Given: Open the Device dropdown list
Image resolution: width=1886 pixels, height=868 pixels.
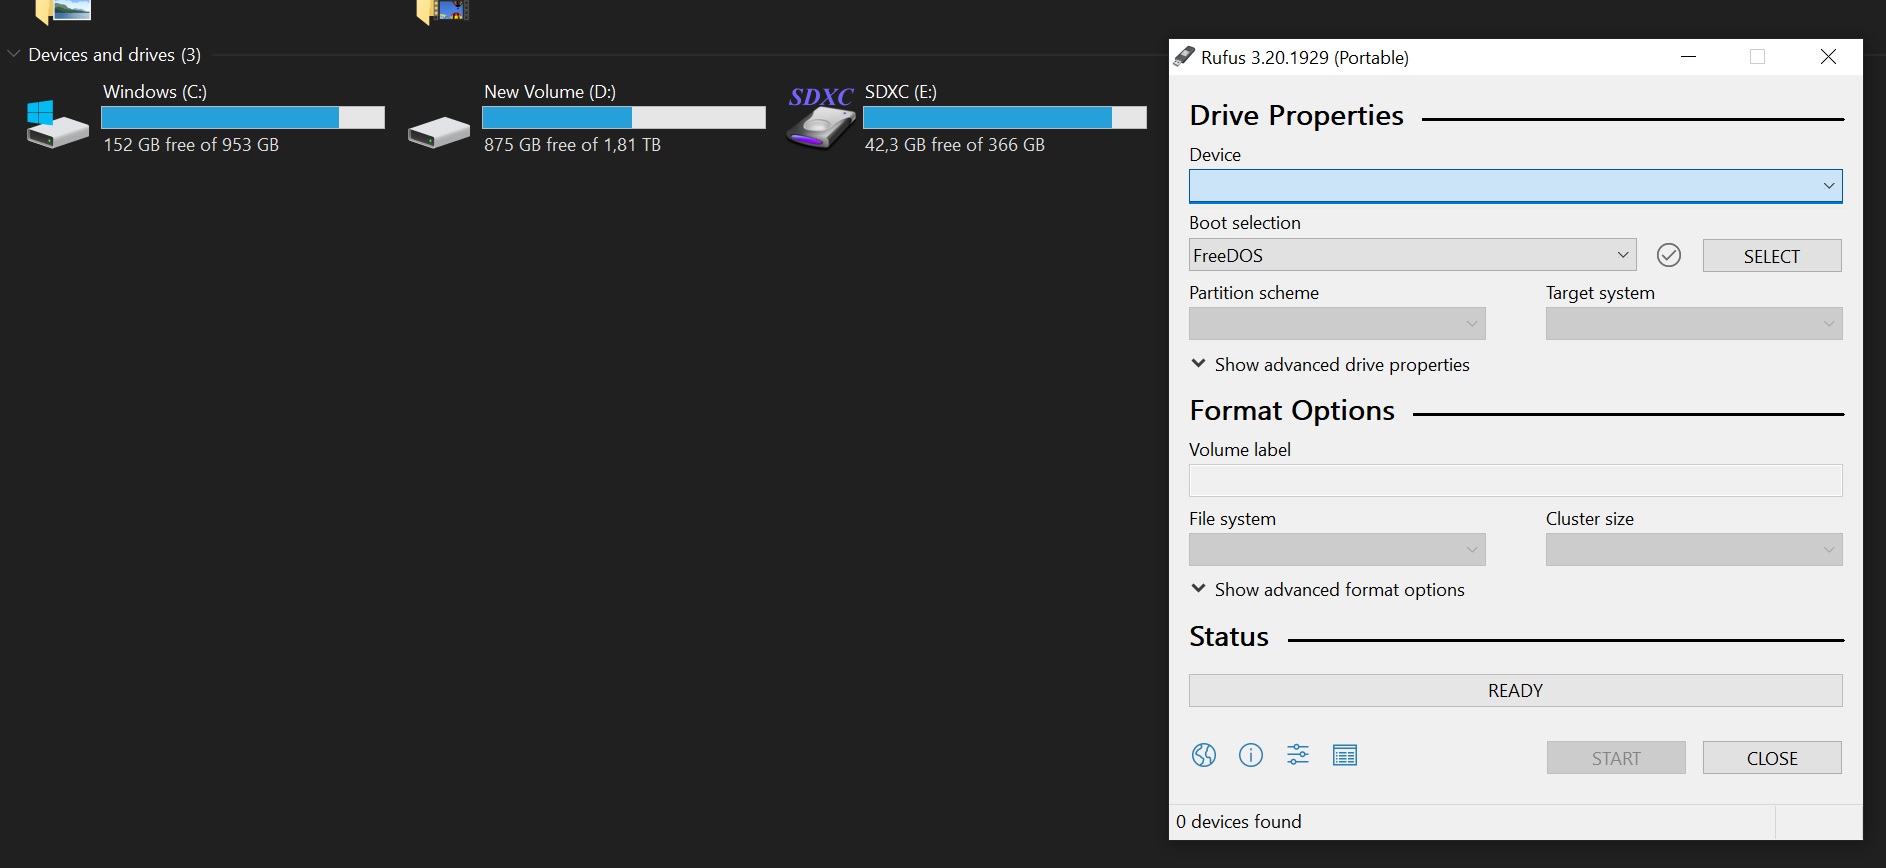Looking at the screenshot, I should 1515,186.
